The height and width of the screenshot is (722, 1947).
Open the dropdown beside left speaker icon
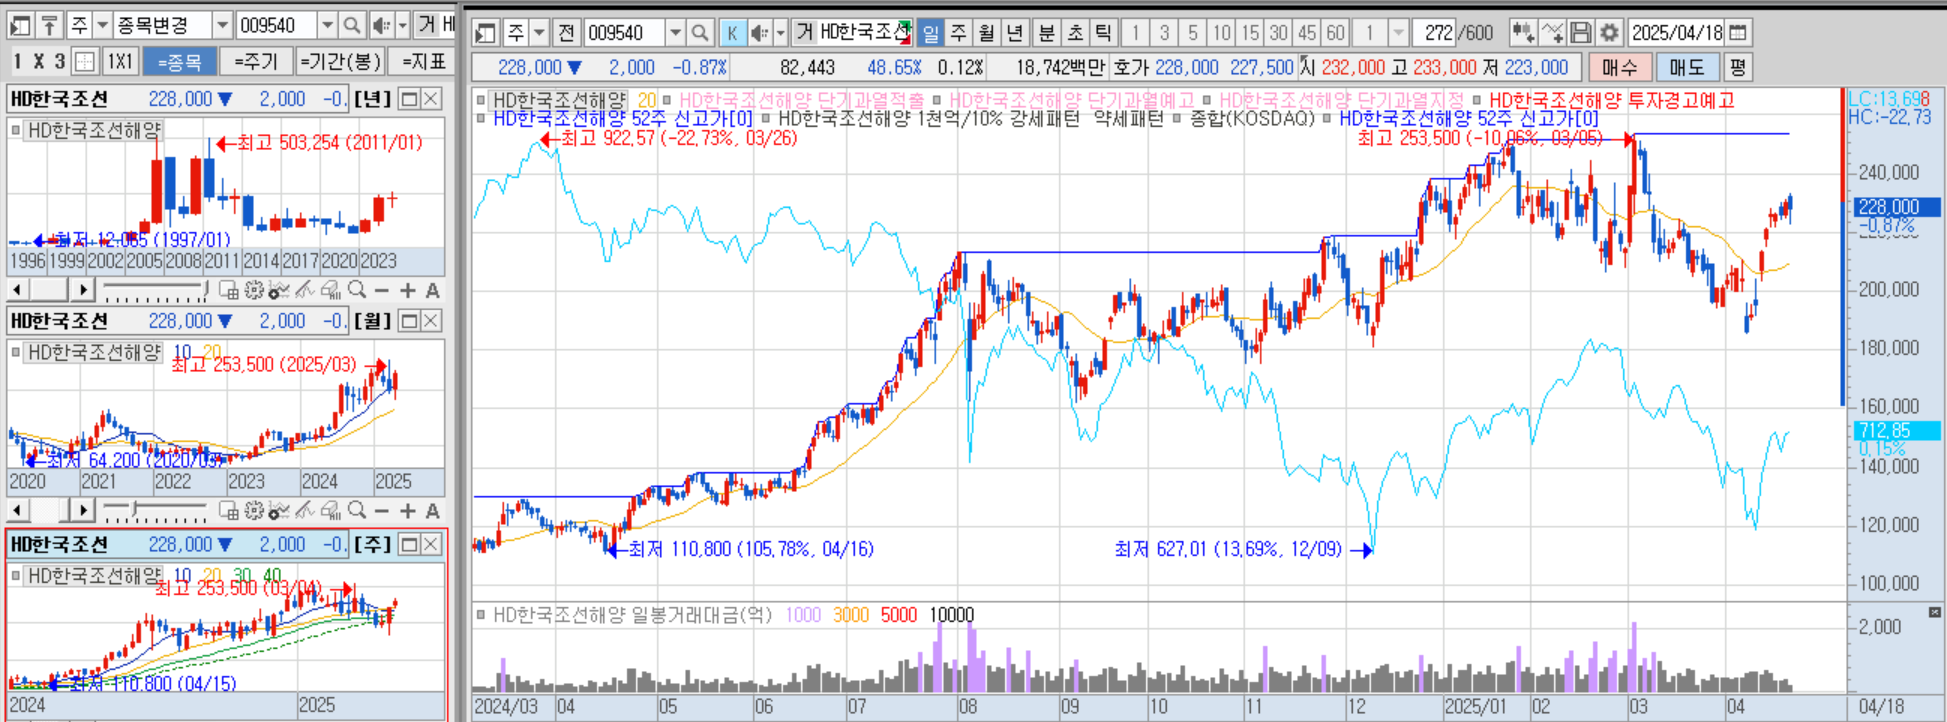403,25
